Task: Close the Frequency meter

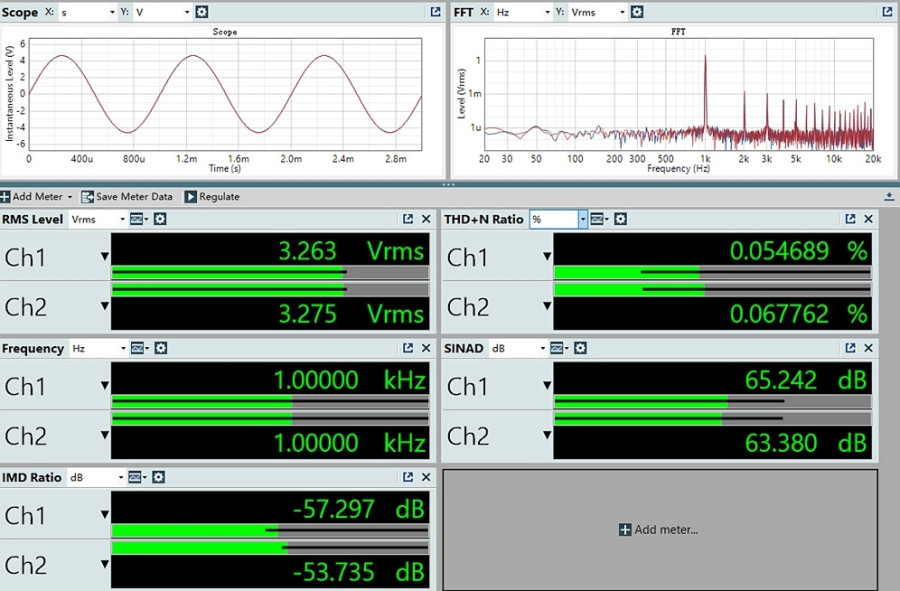Action: 426,348
